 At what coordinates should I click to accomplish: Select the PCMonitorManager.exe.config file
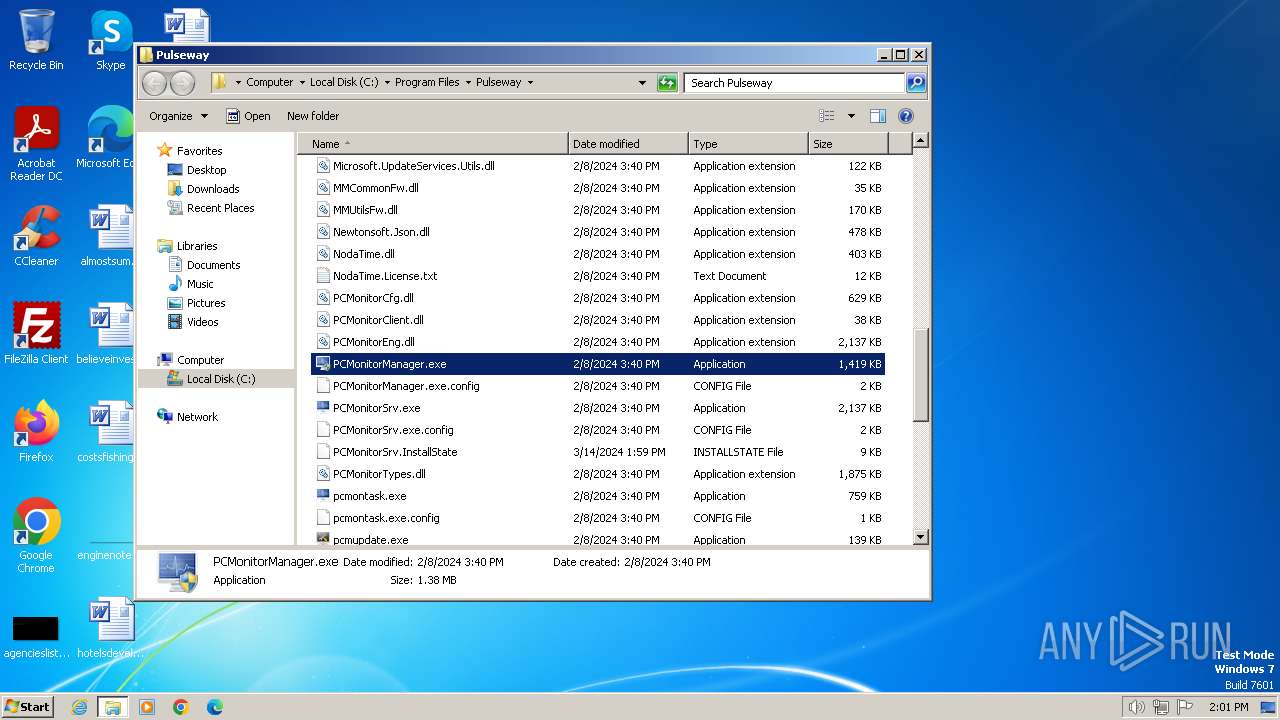(x=406, y=386)
